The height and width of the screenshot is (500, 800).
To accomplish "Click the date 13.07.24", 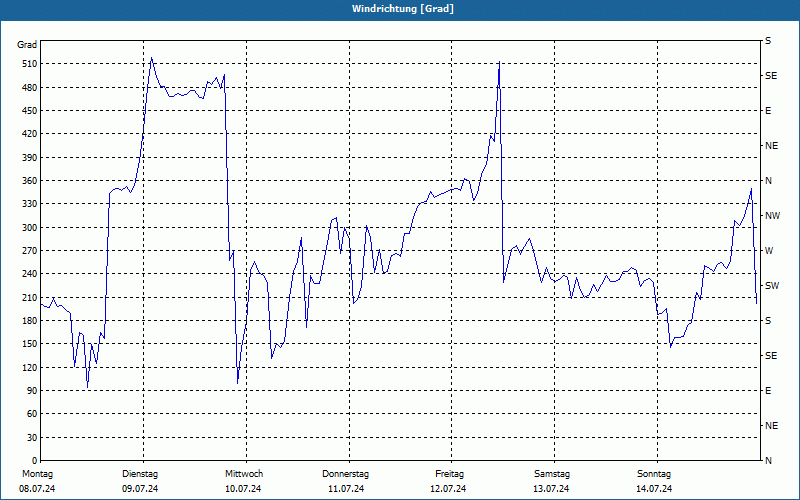I will pos(551,489).
